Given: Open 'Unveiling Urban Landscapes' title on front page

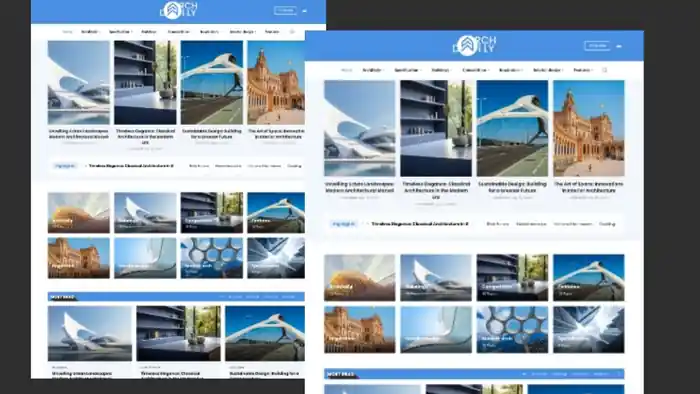Looking at the screenshot, I should tap(359, 187).
